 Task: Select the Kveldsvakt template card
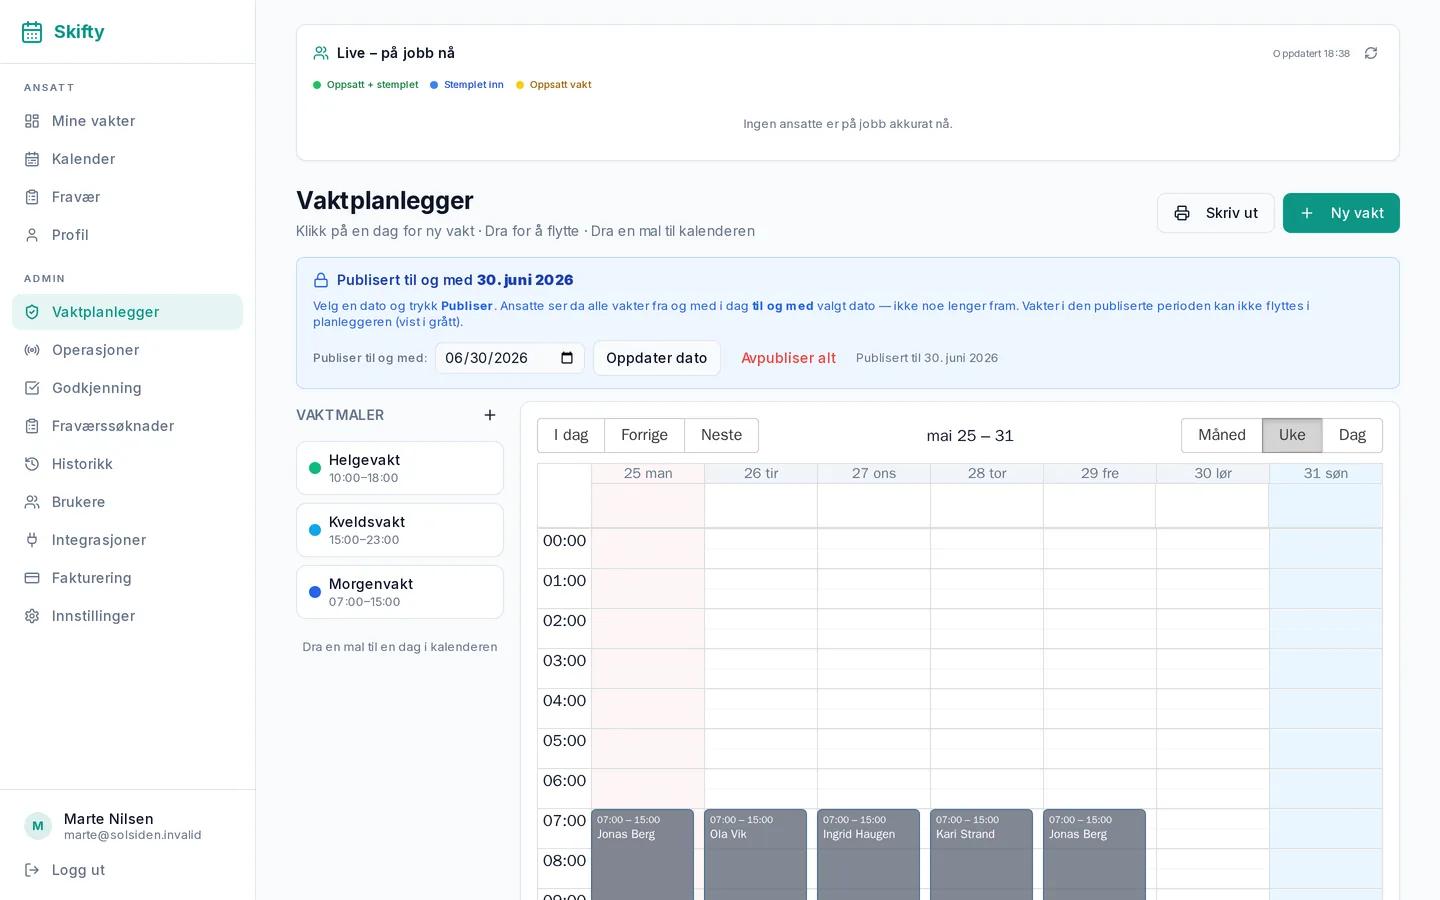(x=400, y=530)
